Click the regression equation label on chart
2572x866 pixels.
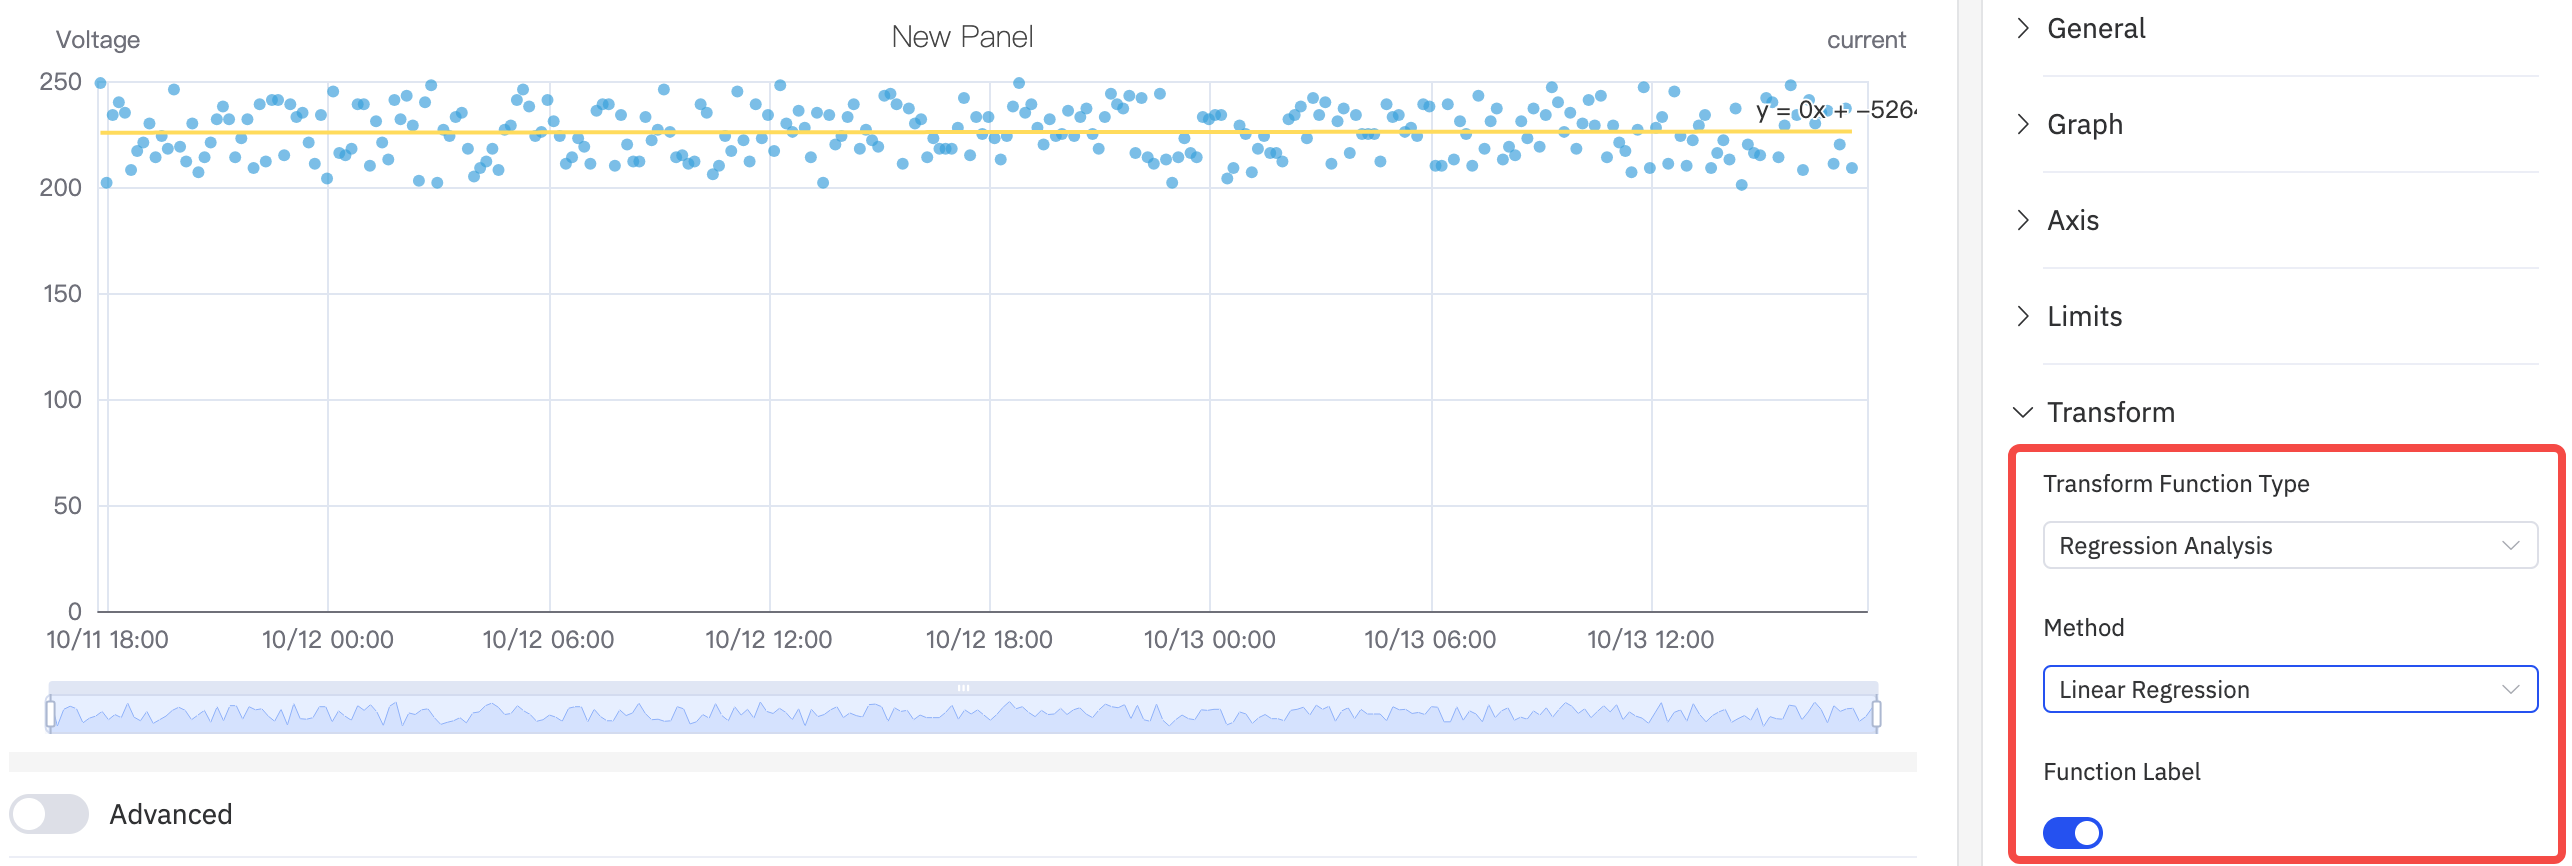pos(1835,110)
